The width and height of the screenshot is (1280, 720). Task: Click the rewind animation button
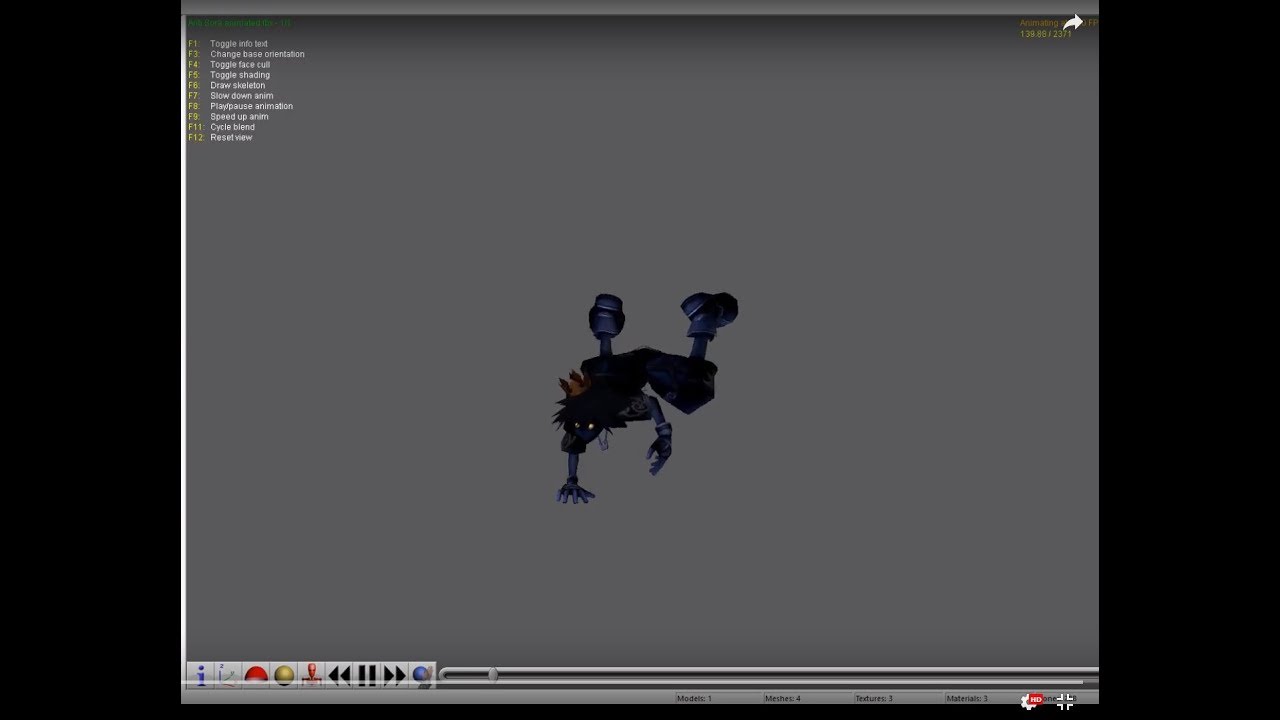[340, 675]
